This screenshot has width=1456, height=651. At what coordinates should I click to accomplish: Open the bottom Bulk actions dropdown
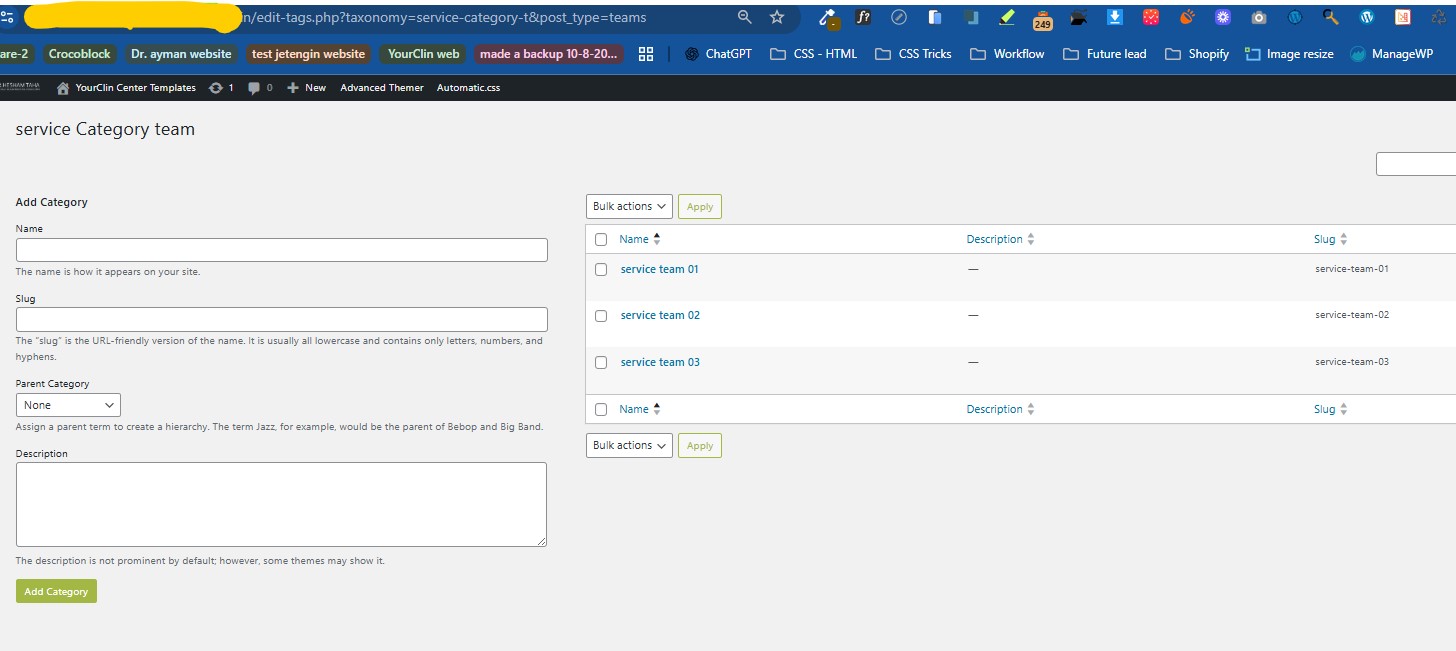point(629,446)
